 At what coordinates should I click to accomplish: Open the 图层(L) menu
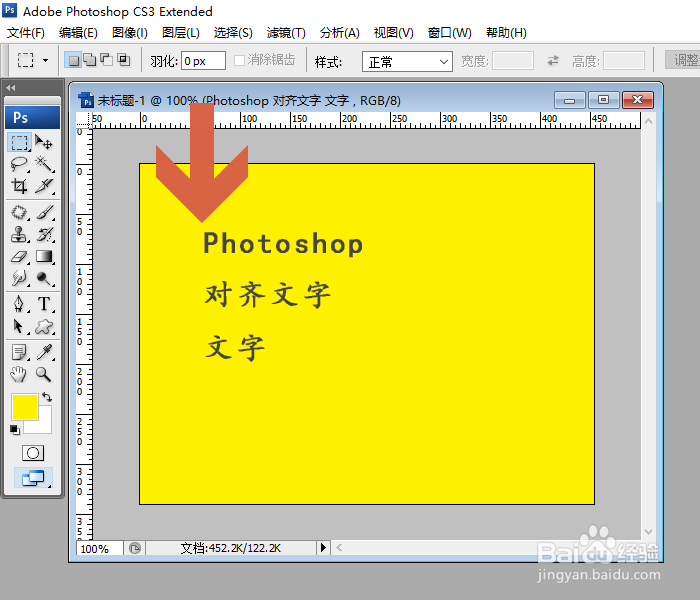click(181, 33)
